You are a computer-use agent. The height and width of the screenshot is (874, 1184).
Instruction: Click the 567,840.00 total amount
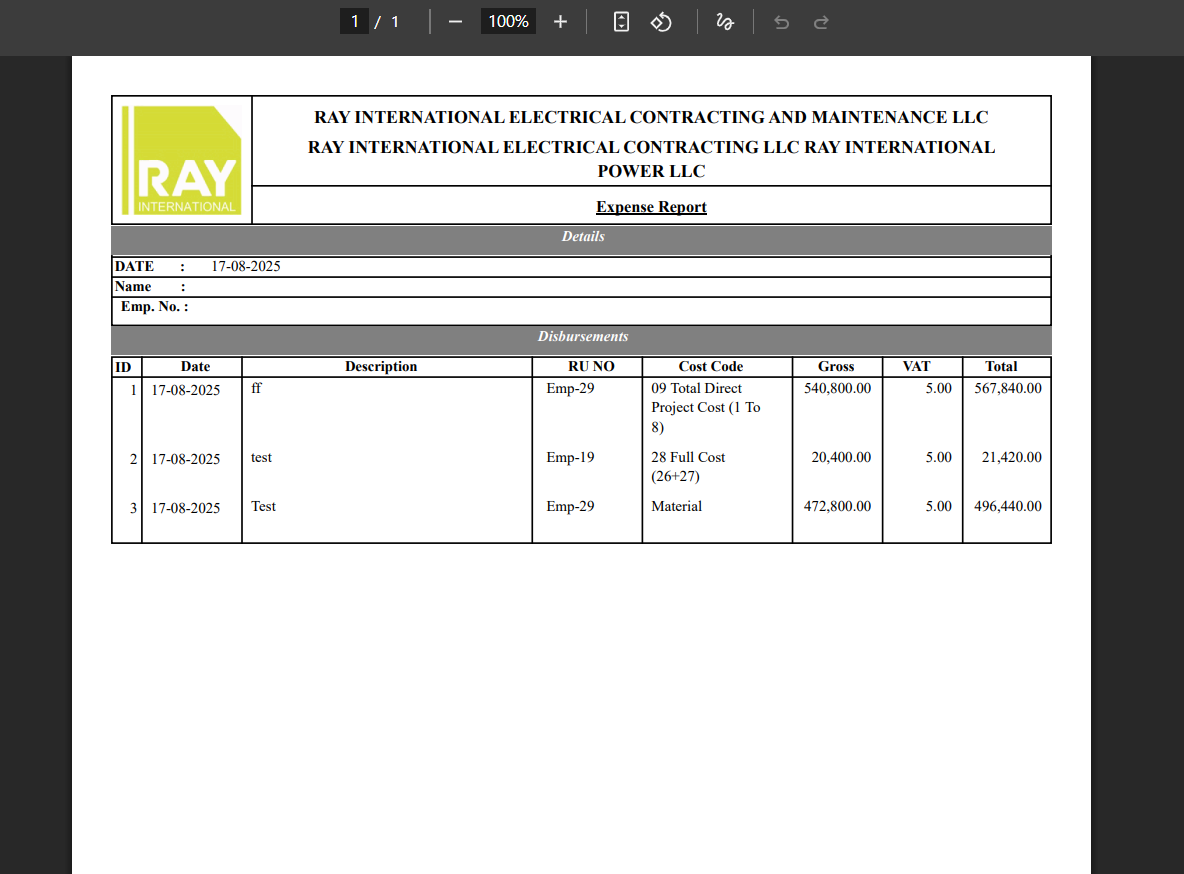coord(1007,389)
